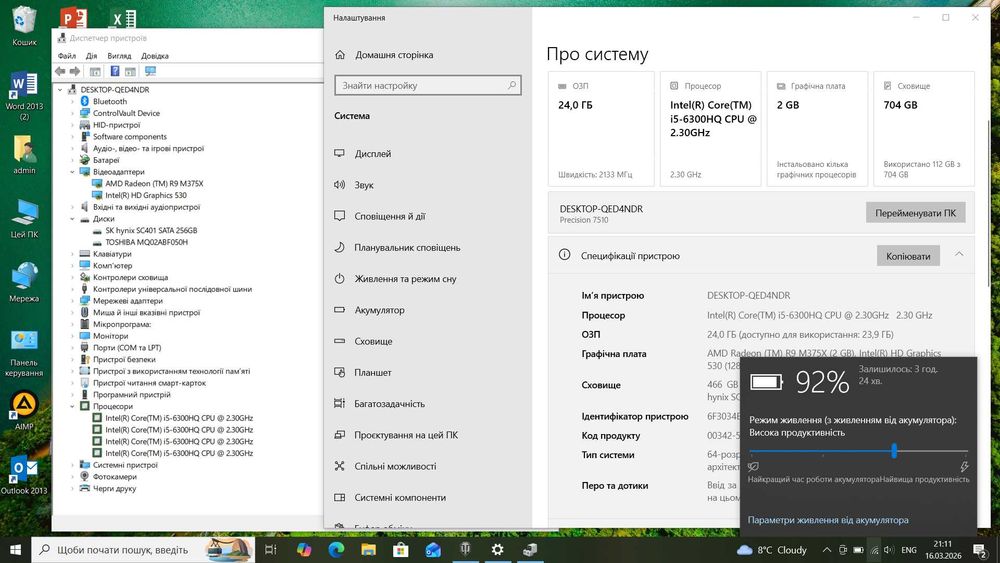
Task: Open the Дія menu in Device Manager
Action: pos(91,55)
